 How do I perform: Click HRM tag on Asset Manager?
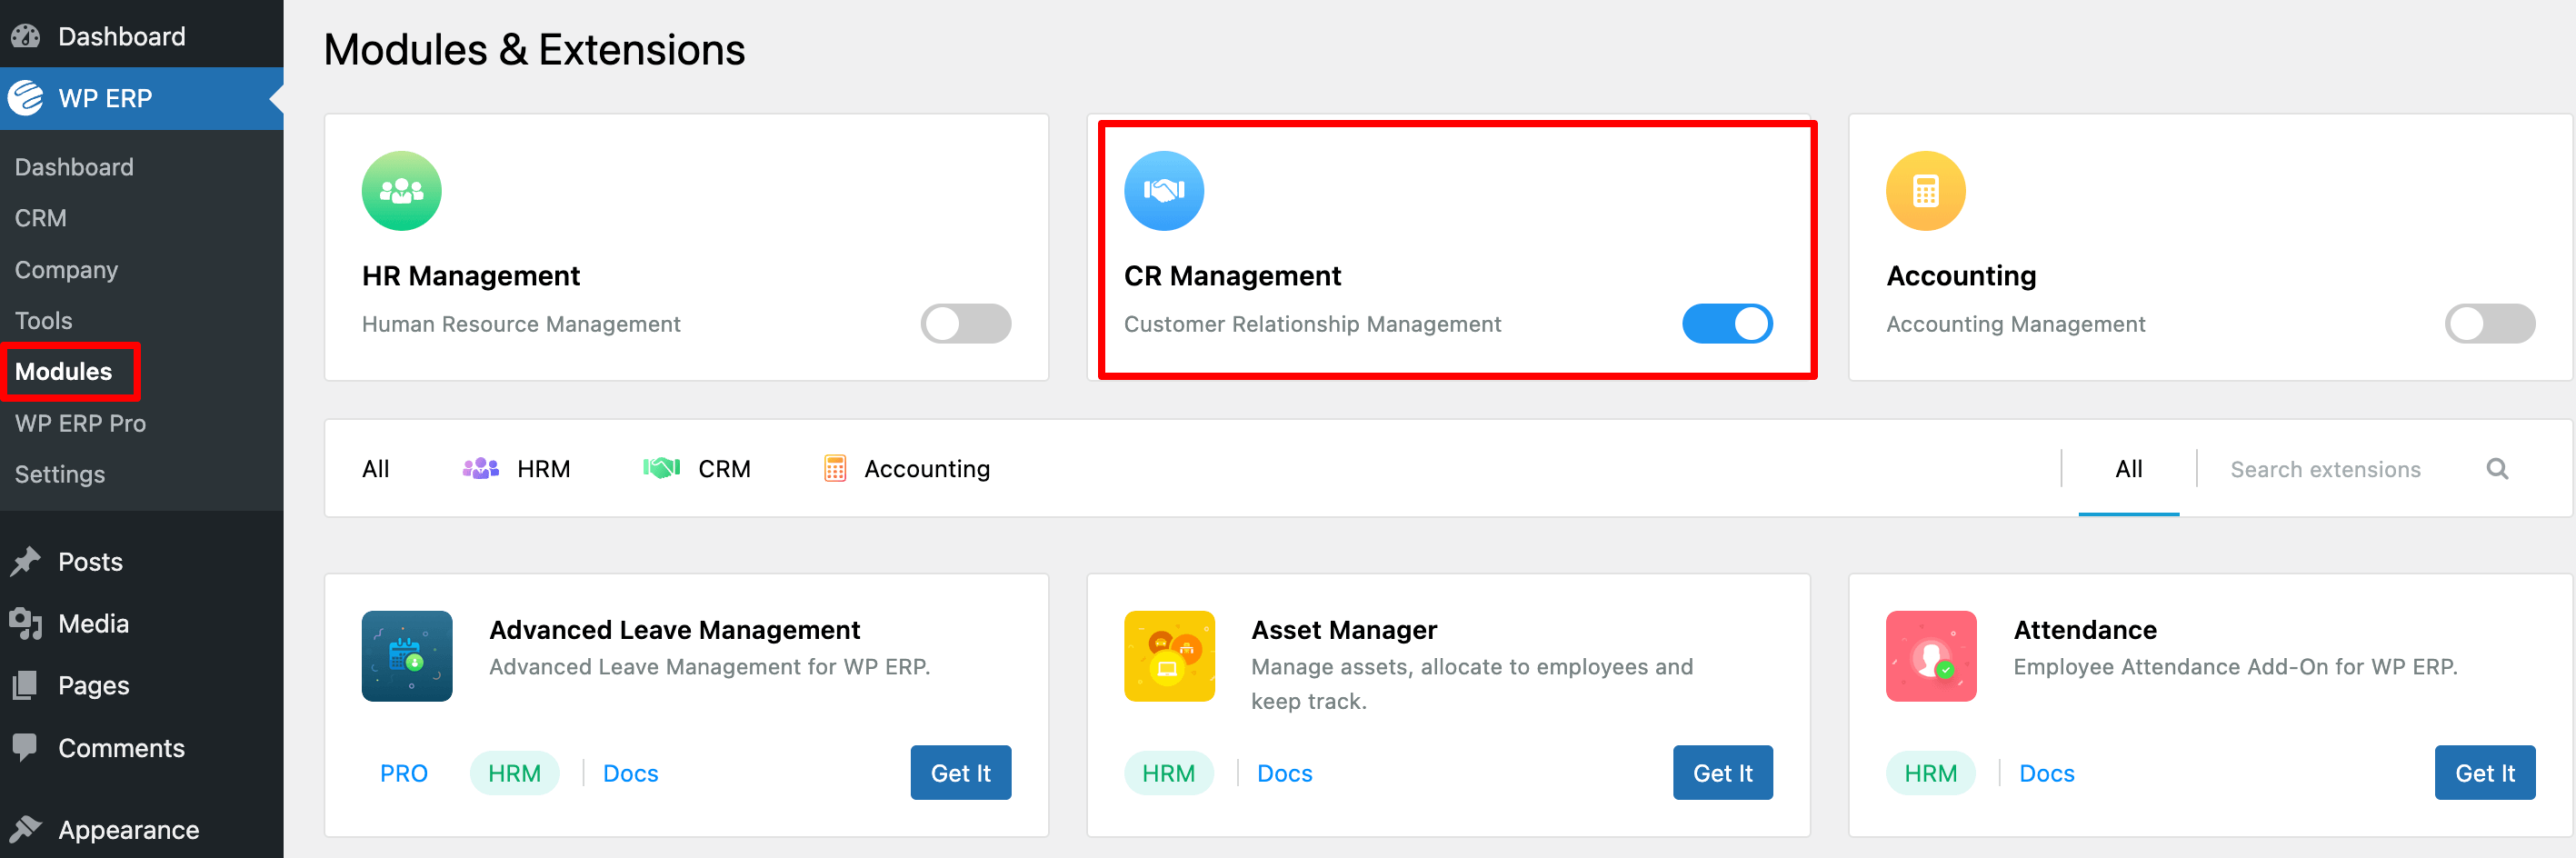coord(1168,774)
